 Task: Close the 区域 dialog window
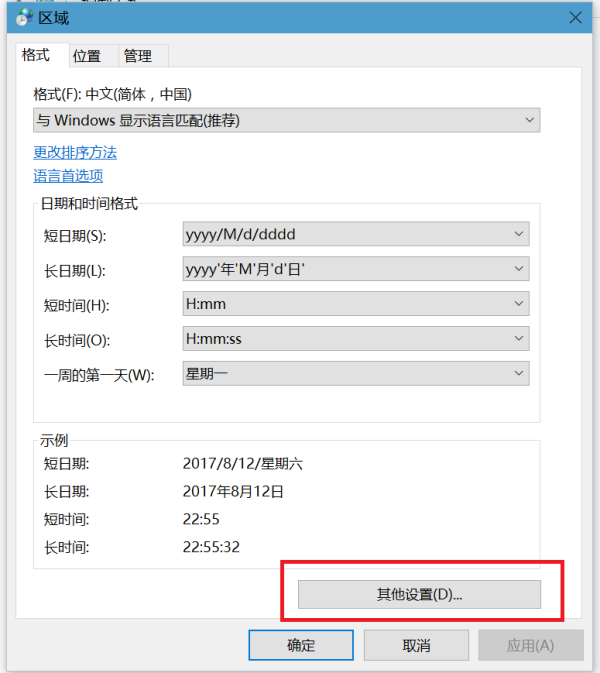(575, 17)
